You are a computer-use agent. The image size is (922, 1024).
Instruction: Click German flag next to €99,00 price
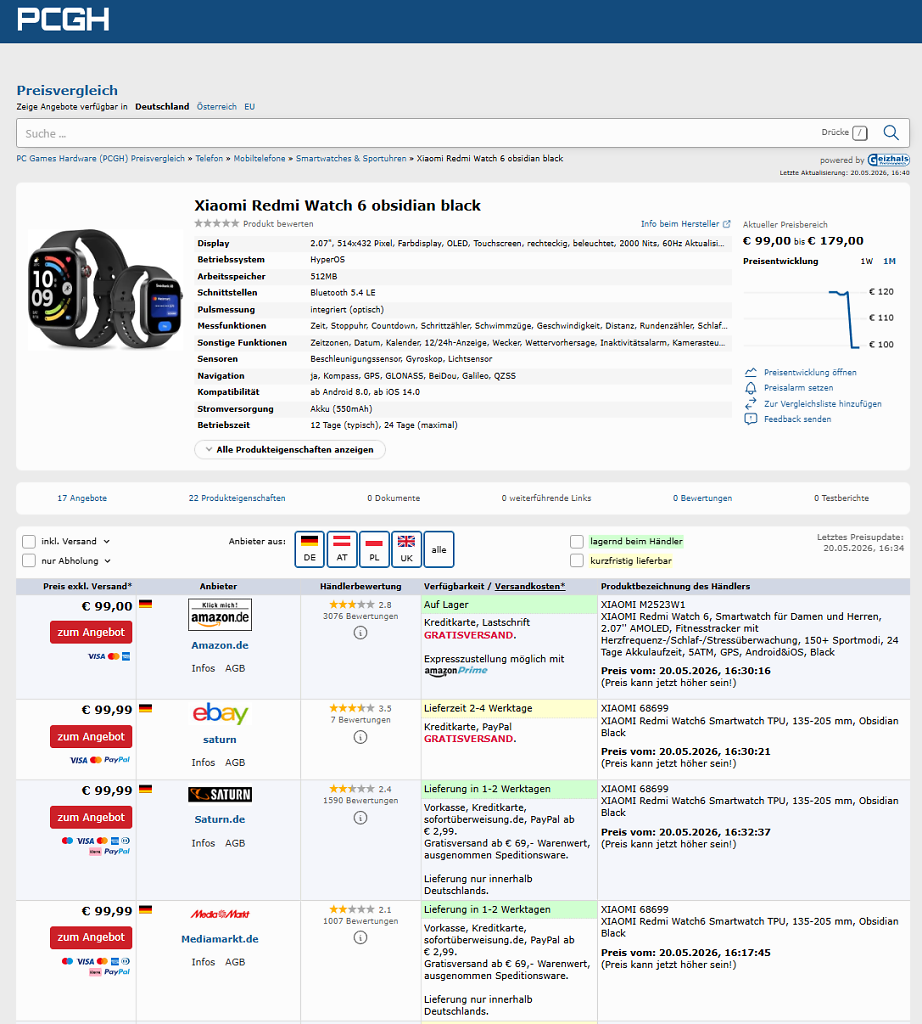click(146, 604)
